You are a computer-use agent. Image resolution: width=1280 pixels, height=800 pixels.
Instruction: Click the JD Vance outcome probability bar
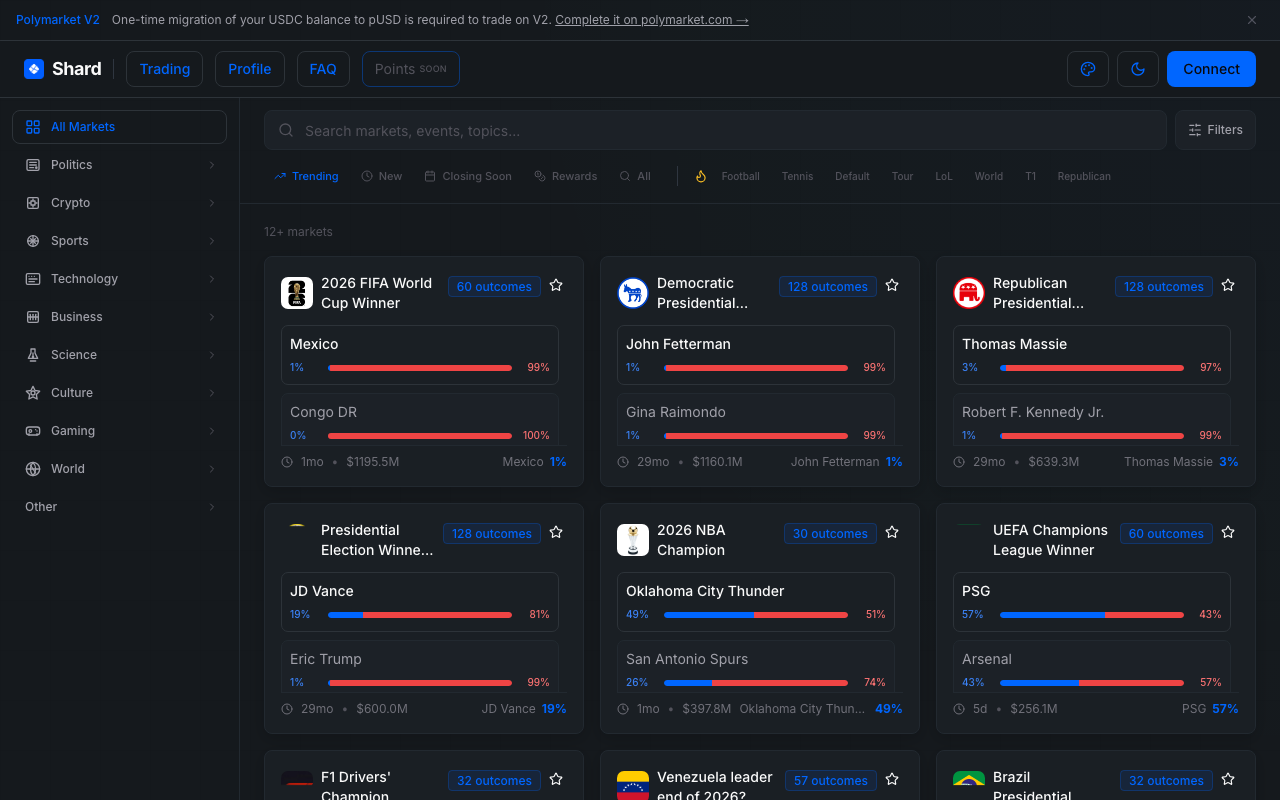(420, 615)
